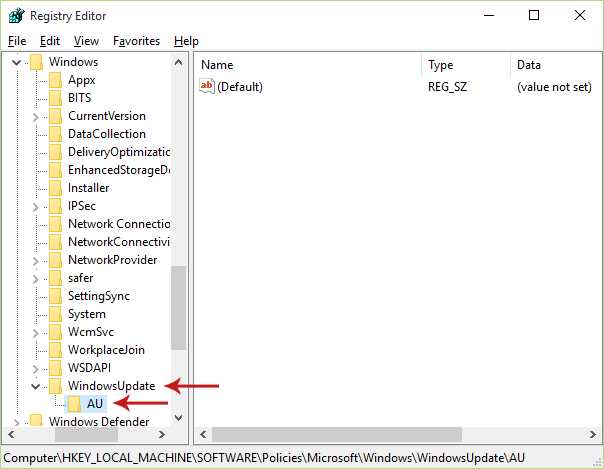The width and height of the screenshot is (604, 469).
Task: Collapse the WindowsUpdate key
Action: coord(35,386)
